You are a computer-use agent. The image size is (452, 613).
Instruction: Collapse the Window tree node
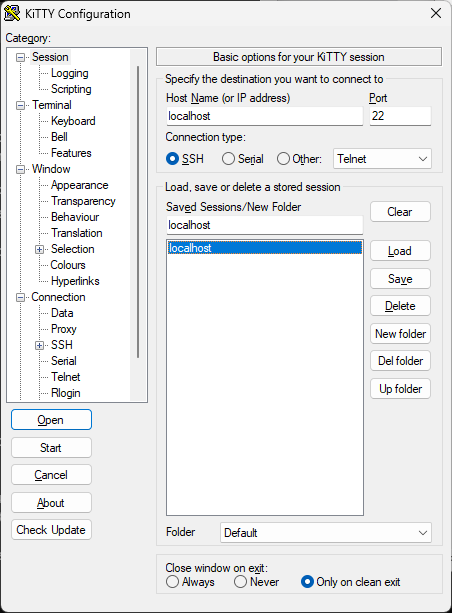[x=20, y=169]
